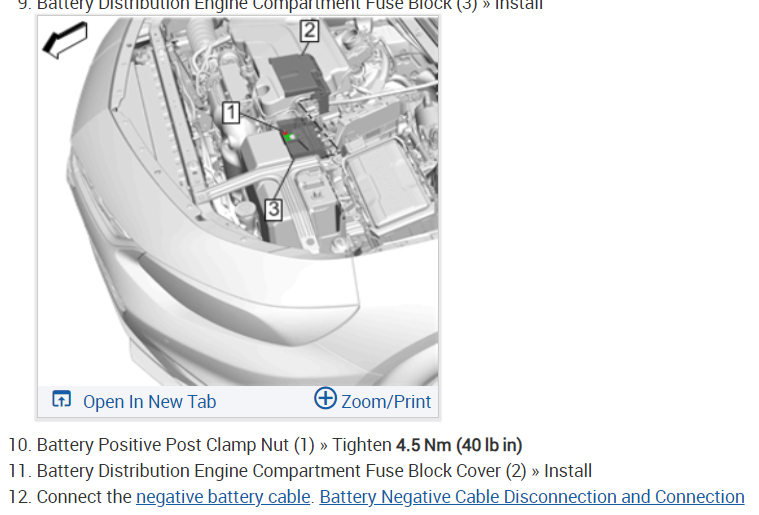Click the Open In New Tab icon
This screenshot has width=759, height=515.
click(x=61, y=399)
